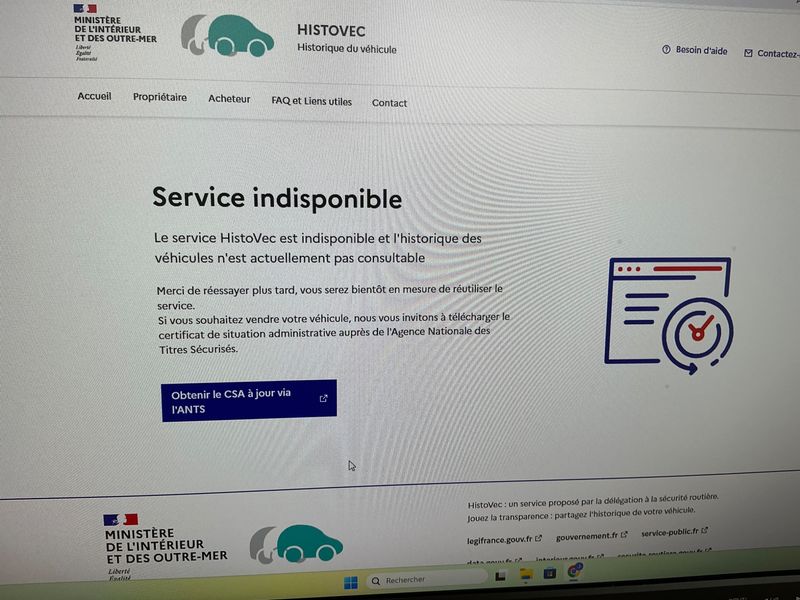The width and height of the screenshot is (800, 600).
Task: Open the Contact navigation item
Action: click(x=389, y=103)
